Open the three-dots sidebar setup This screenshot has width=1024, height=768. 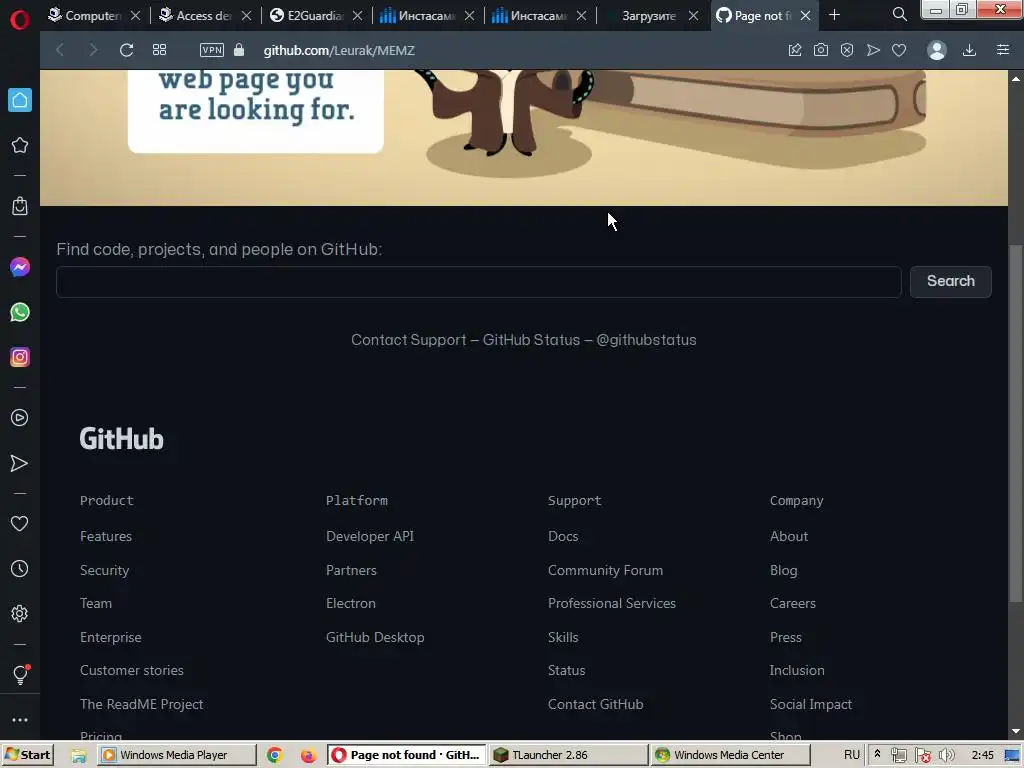(x=20, y=720)
